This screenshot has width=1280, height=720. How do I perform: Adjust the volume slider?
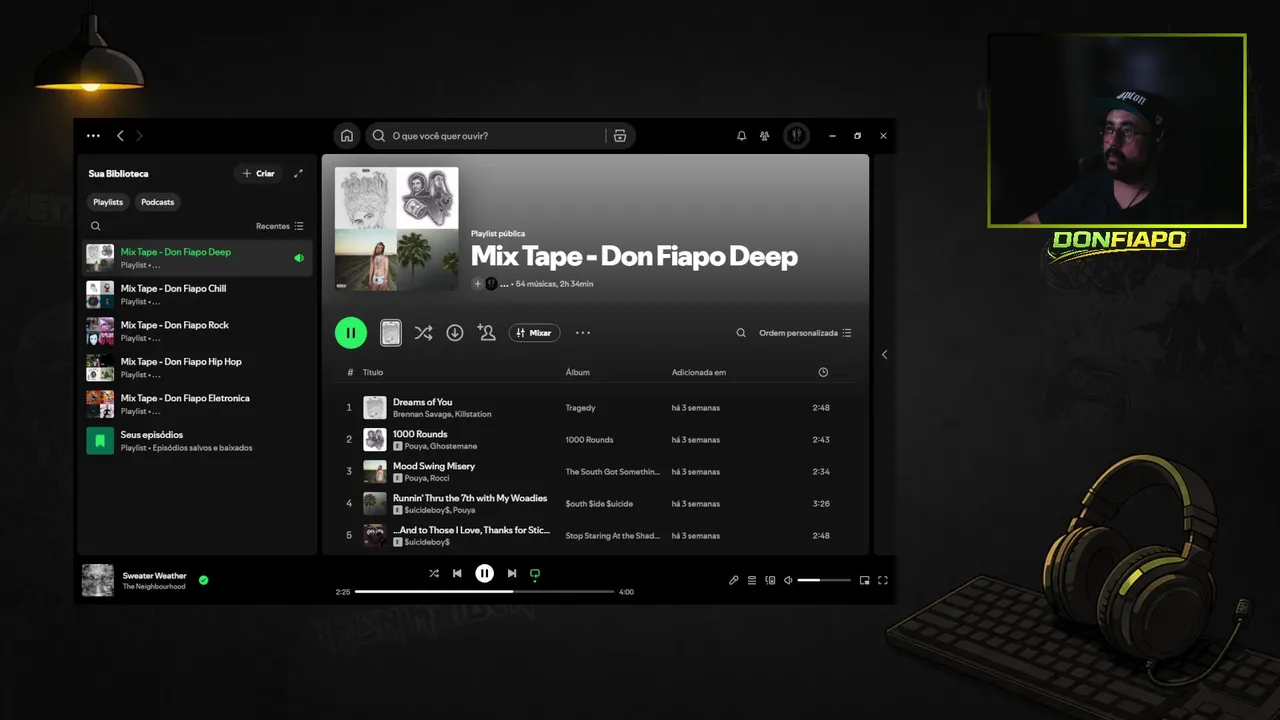824,580
